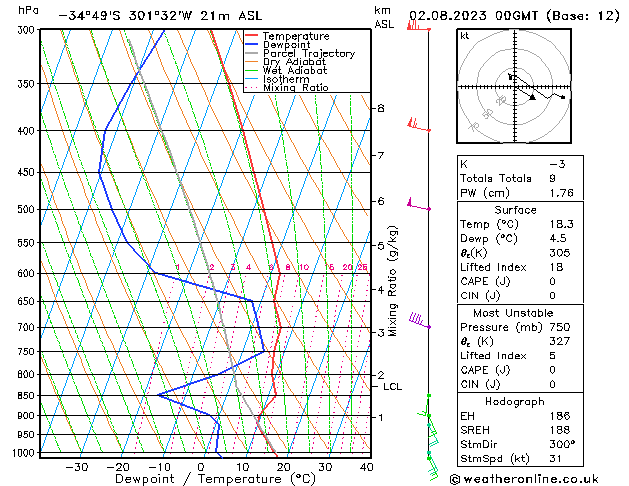Click the 300 hPa wind barb
This screenshot has height=486, width=629.
418,26
